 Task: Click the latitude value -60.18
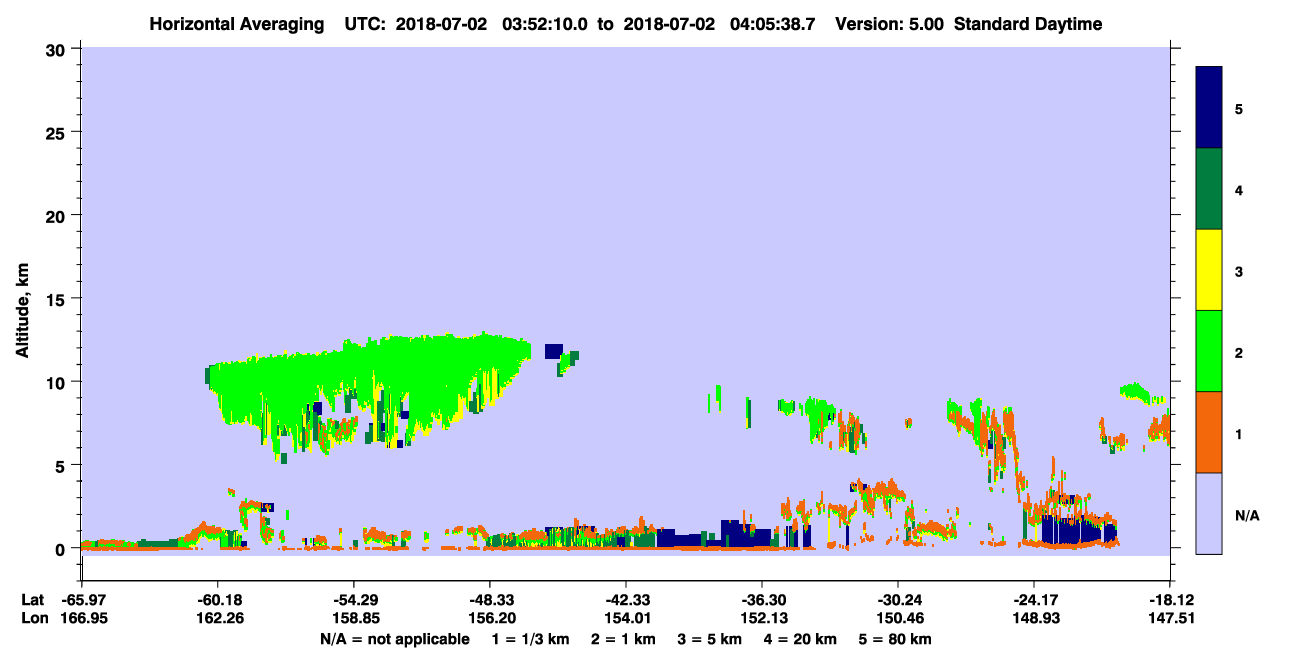click(x=218, y=600)
